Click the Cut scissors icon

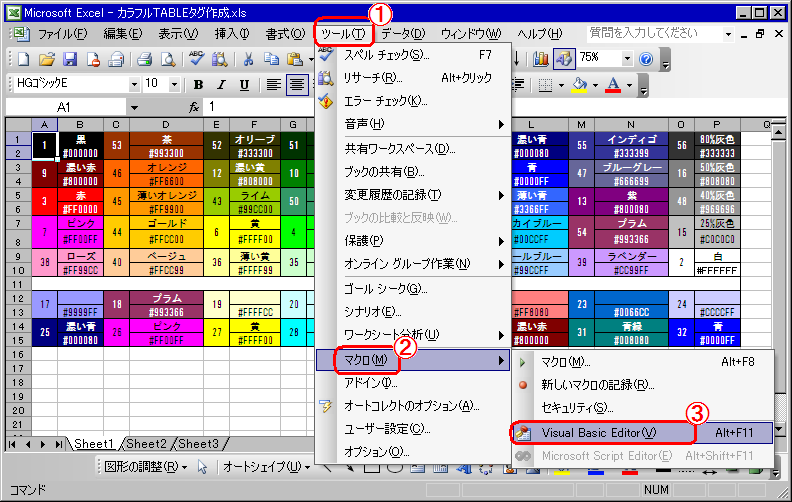tap(246, 59)
